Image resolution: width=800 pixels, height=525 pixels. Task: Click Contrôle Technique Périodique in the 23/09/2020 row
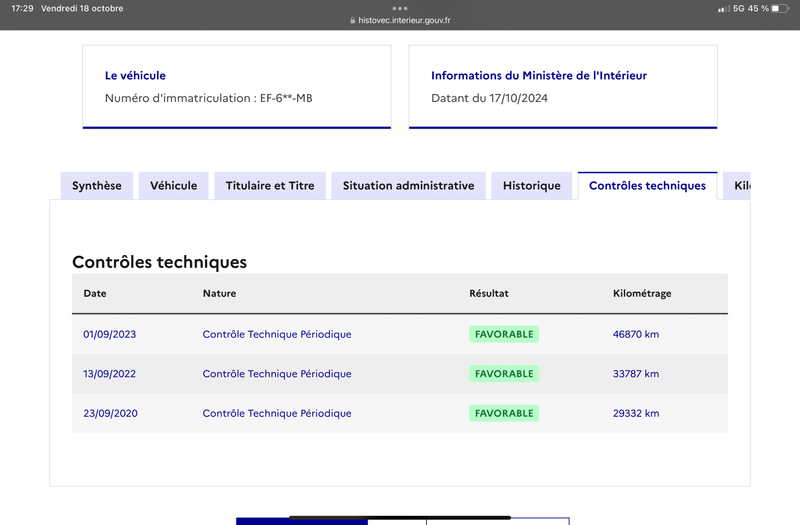[x=277, y=413]
